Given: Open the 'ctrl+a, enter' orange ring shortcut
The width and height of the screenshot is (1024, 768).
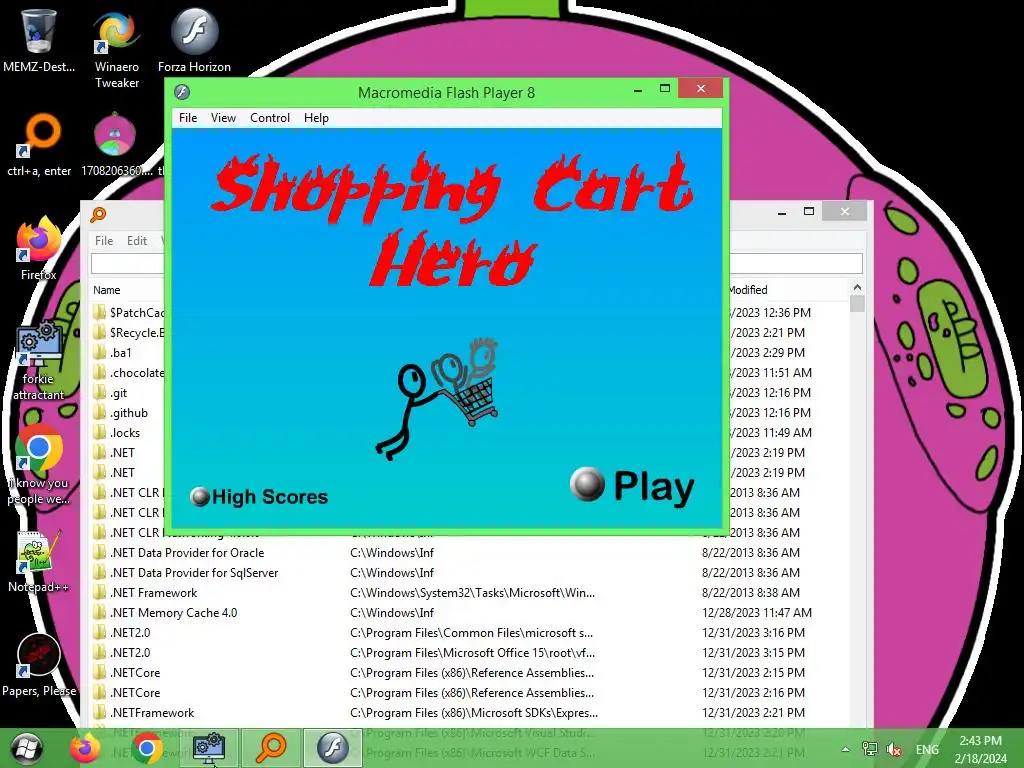Looking at the screenshot, I should (39, 145).
